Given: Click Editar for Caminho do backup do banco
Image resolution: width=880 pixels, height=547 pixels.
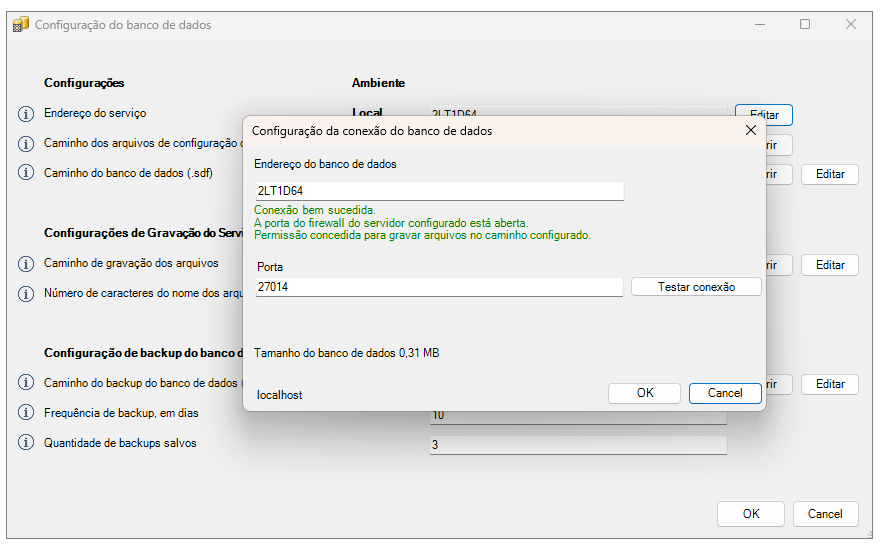Looking at the screenshot, I should coord(830,384).
